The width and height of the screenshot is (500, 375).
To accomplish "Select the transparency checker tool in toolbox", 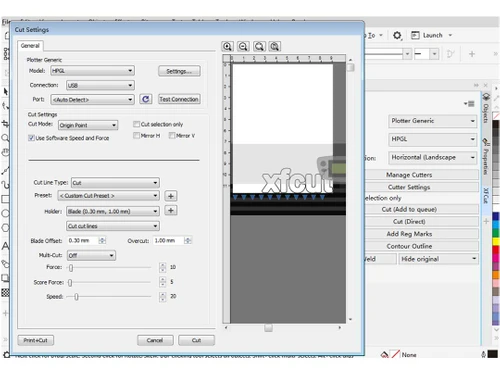I will (5, 293).
